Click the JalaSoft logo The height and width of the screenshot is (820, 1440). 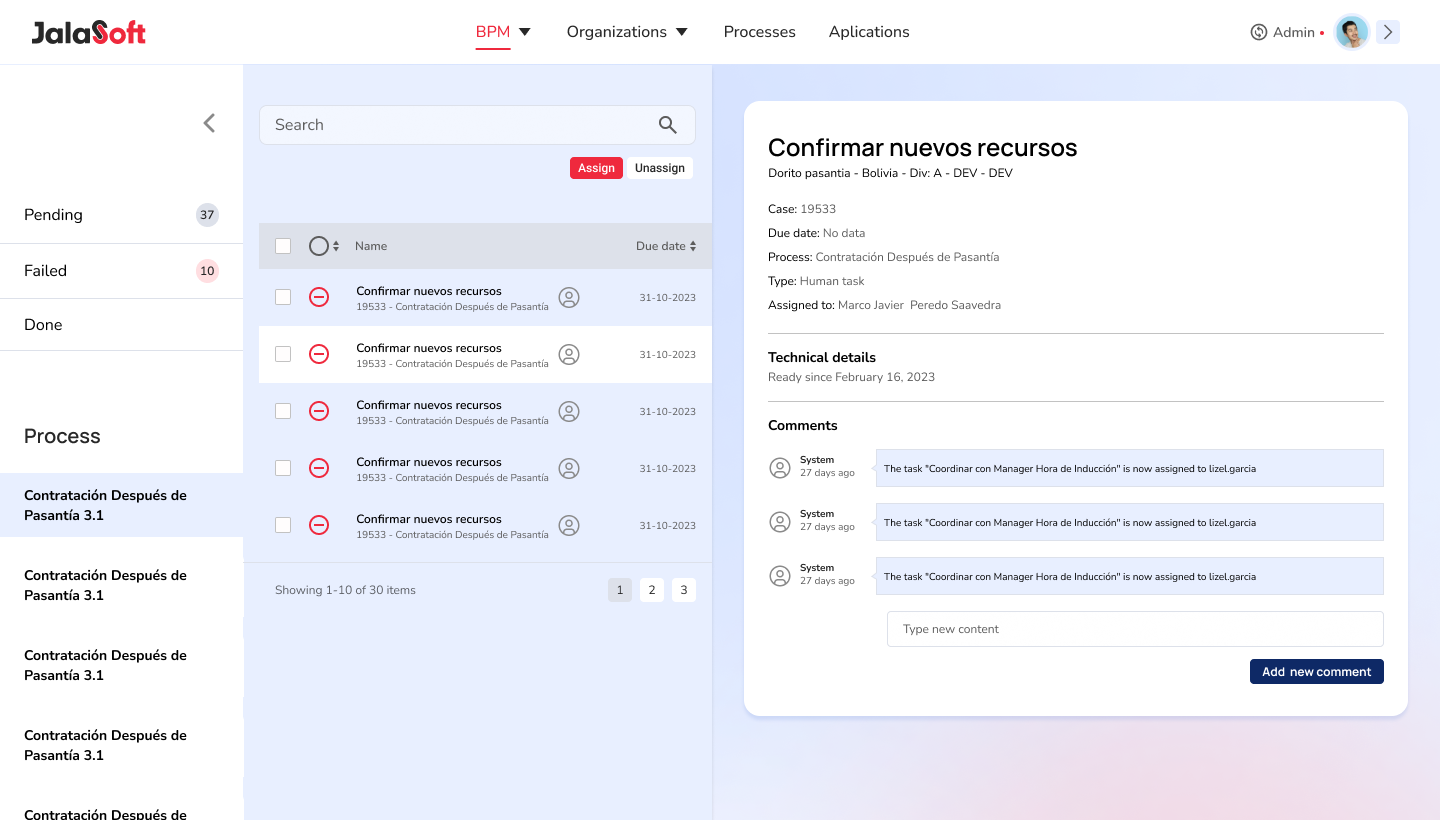coord(88,33)
